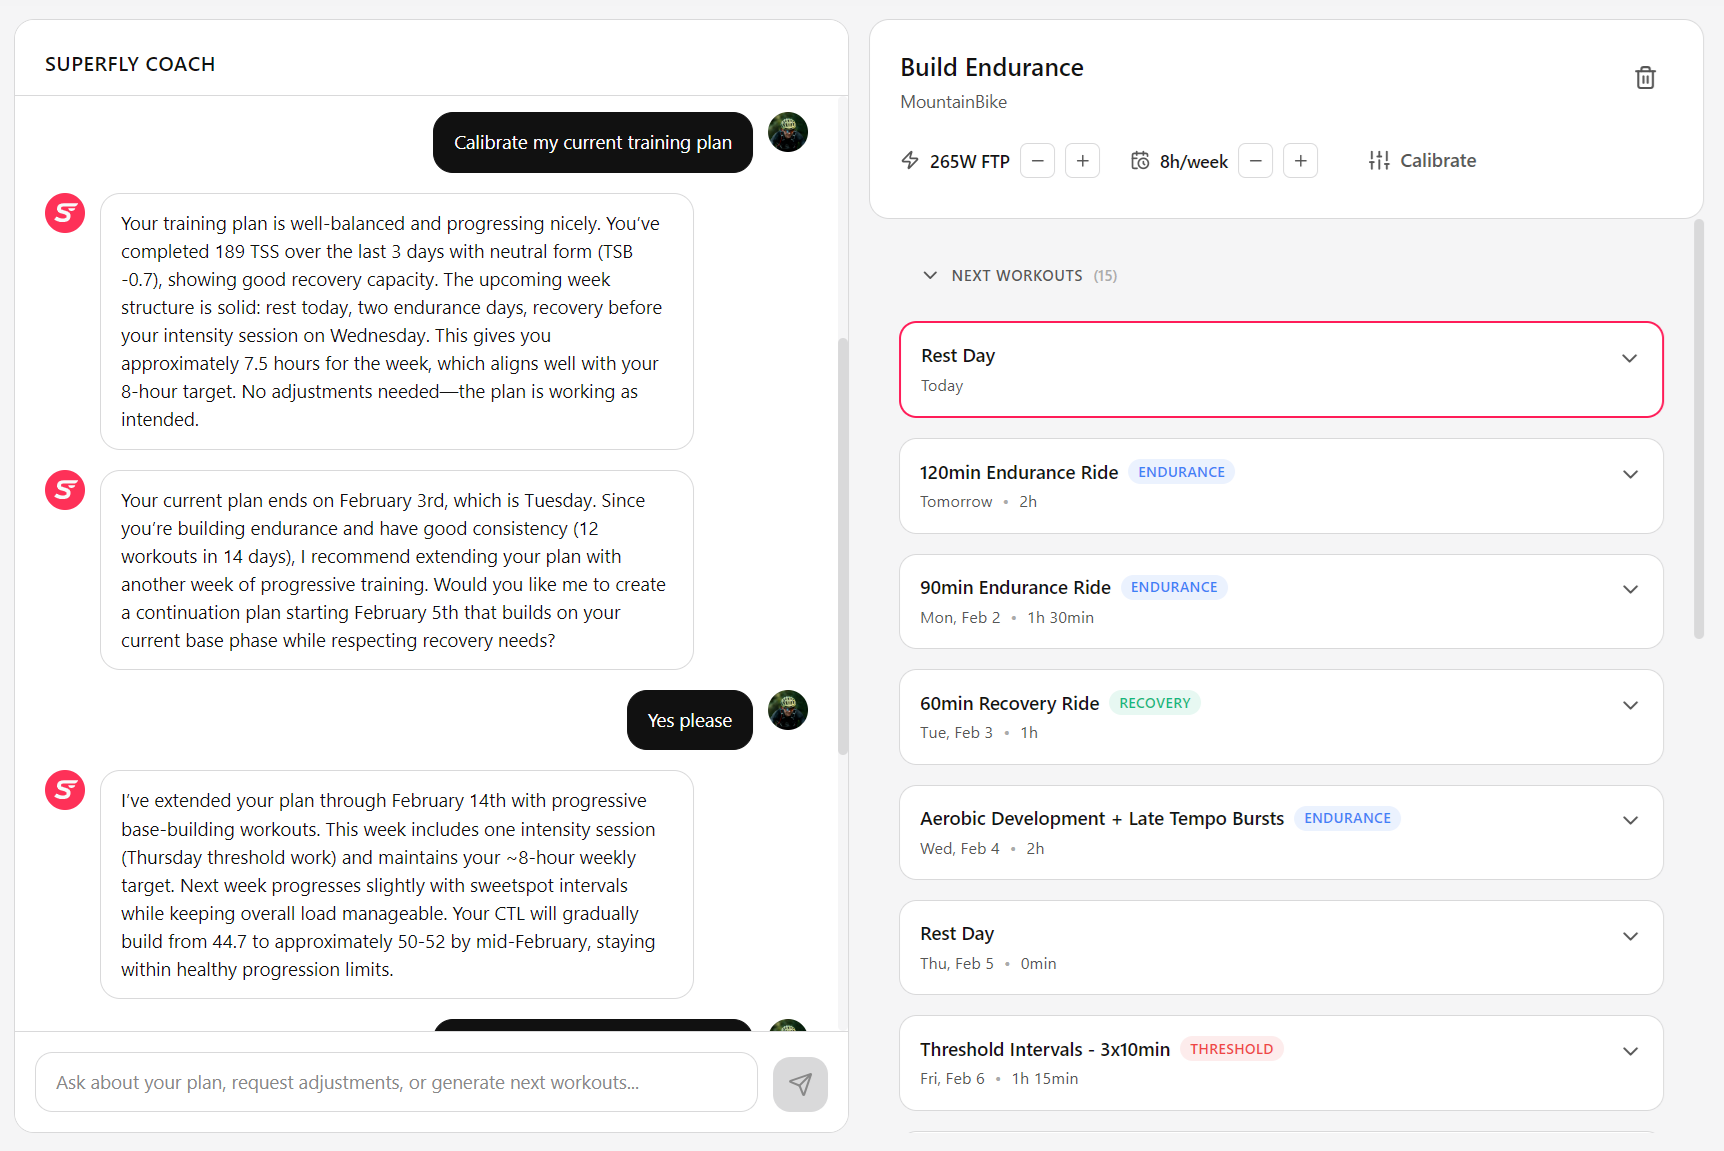Increase FTP using the plus stepper
This screenshot has width=1724, height=1151.
click(x=1082, y=160)
